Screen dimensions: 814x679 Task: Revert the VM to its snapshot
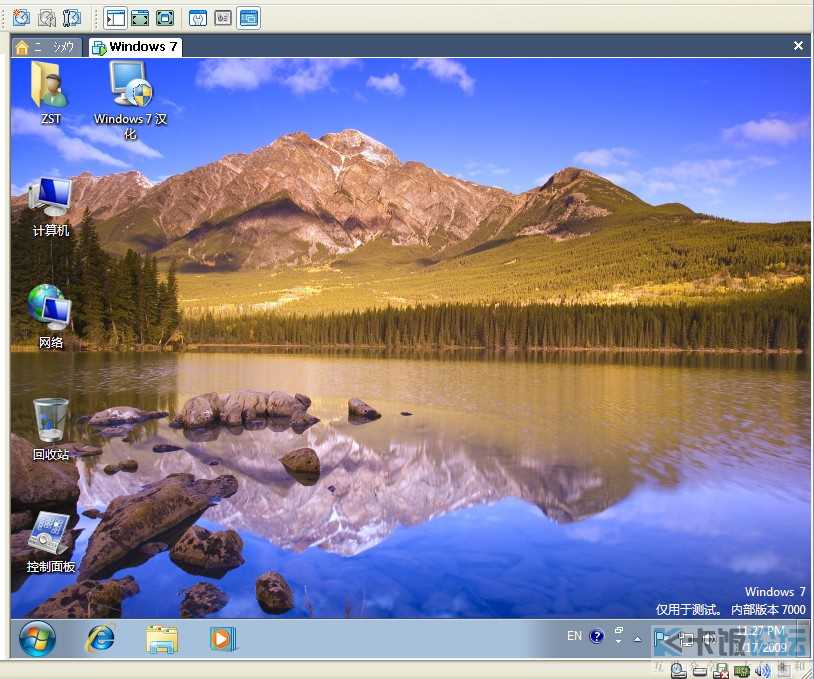47,18
